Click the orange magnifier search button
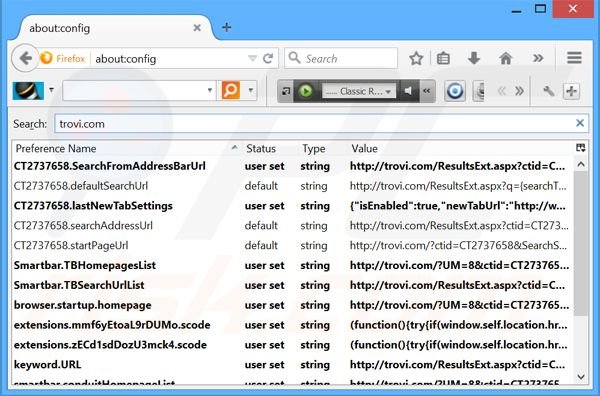This screenshot has width=600, height=396. (x=231, y=90)
